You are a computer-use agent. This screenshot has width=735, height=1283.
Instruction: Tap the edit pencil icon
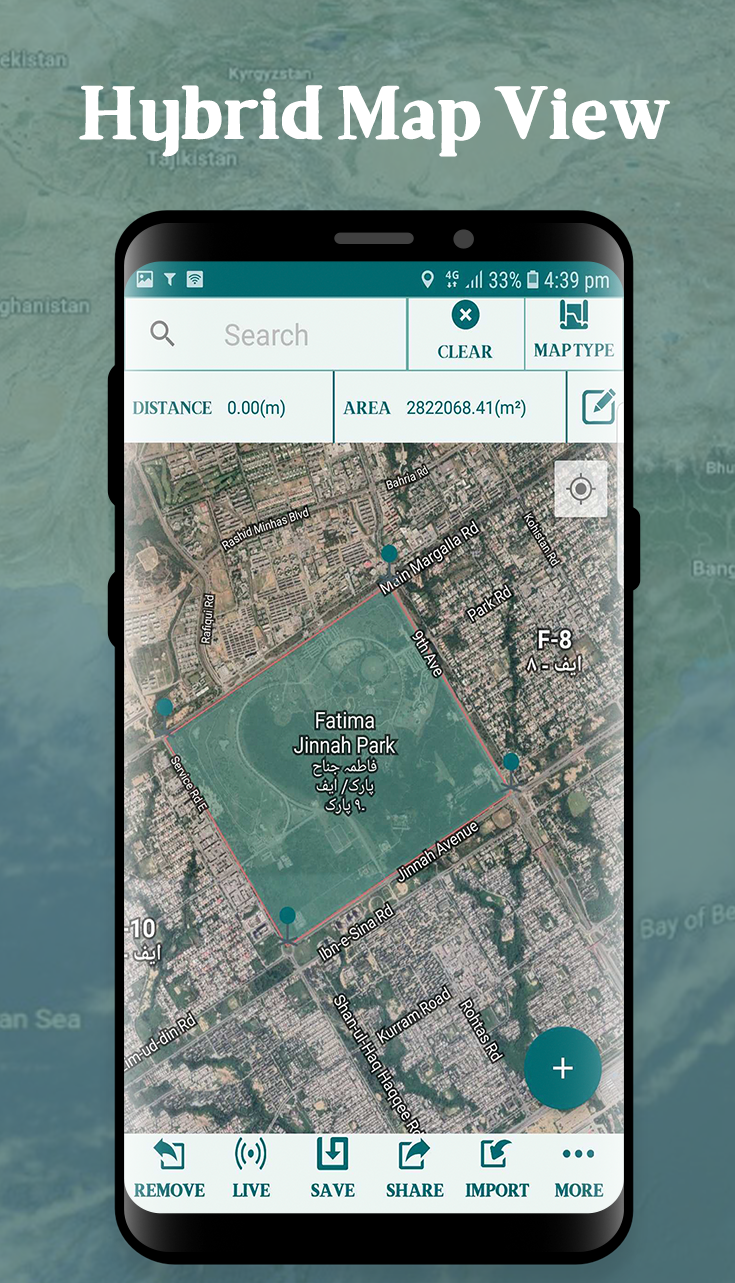coord(598,407)
